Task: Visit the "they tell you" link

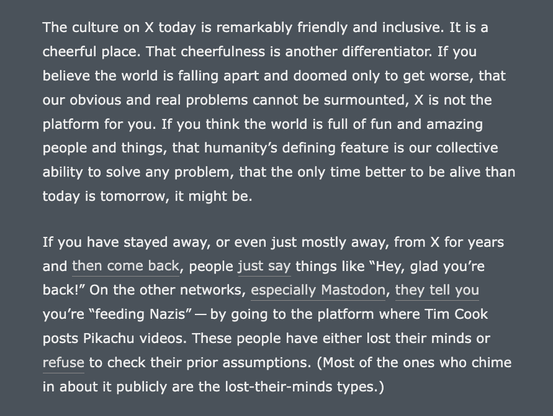Action: pos(437,291)
